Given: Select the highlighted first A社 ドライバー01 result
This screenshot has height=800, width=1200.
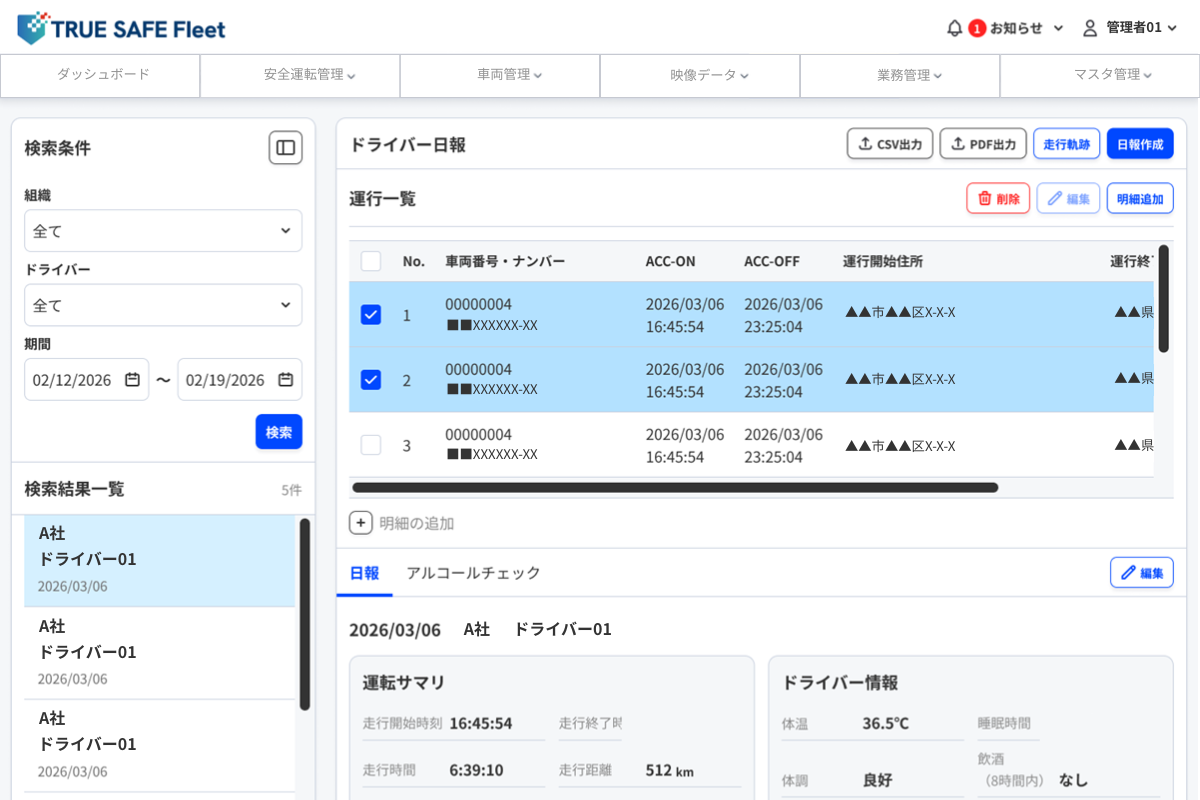Looking at the screenshot, I should [x=160, y=560].
